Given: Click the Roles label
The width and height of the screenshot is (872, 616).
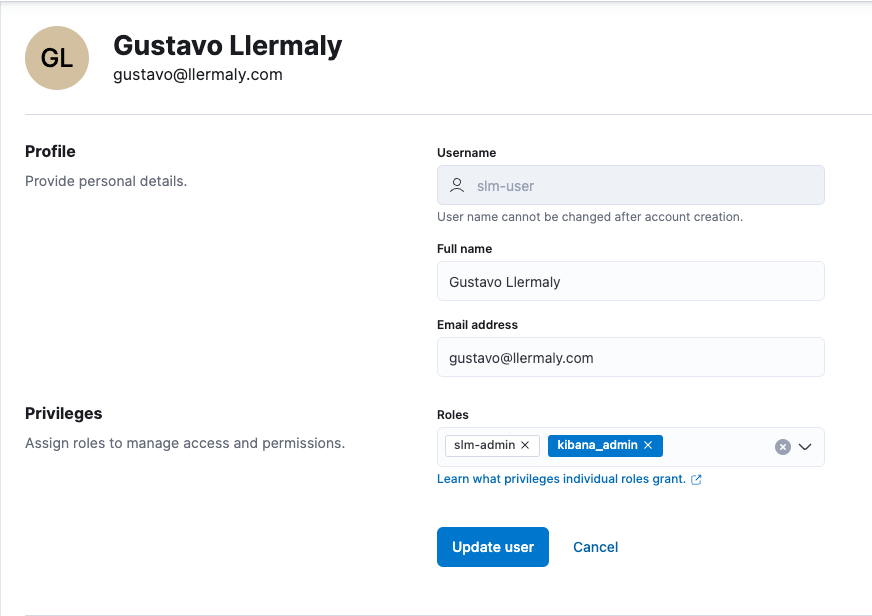Looking at the screenshot, I should (x=453, y=415).
